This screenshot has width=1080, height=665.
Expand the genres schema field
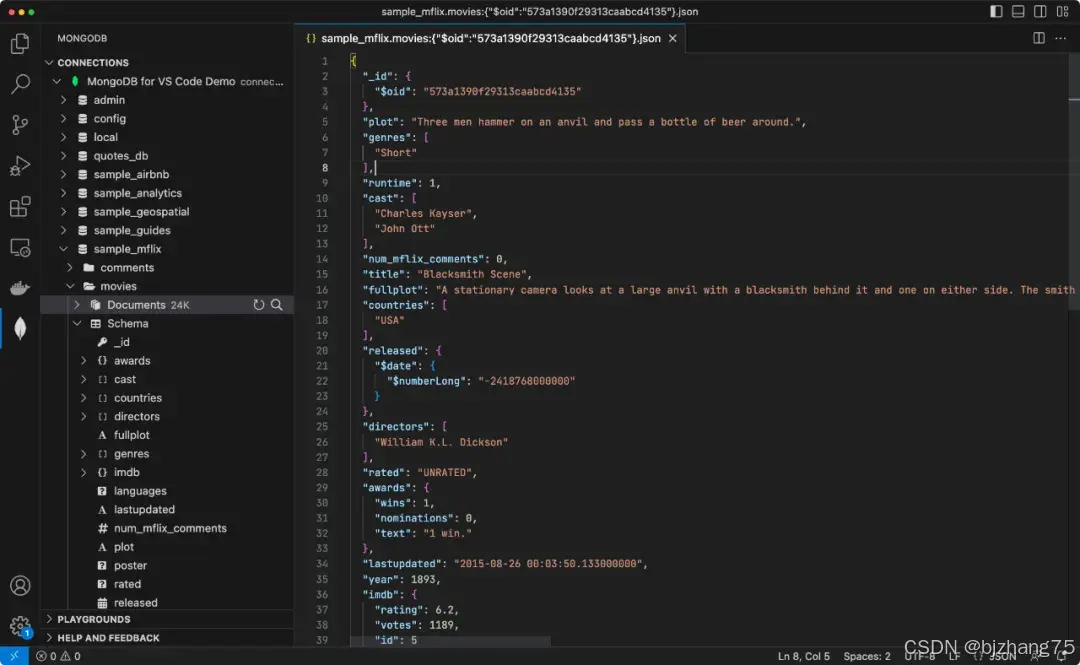click(84, 453)
